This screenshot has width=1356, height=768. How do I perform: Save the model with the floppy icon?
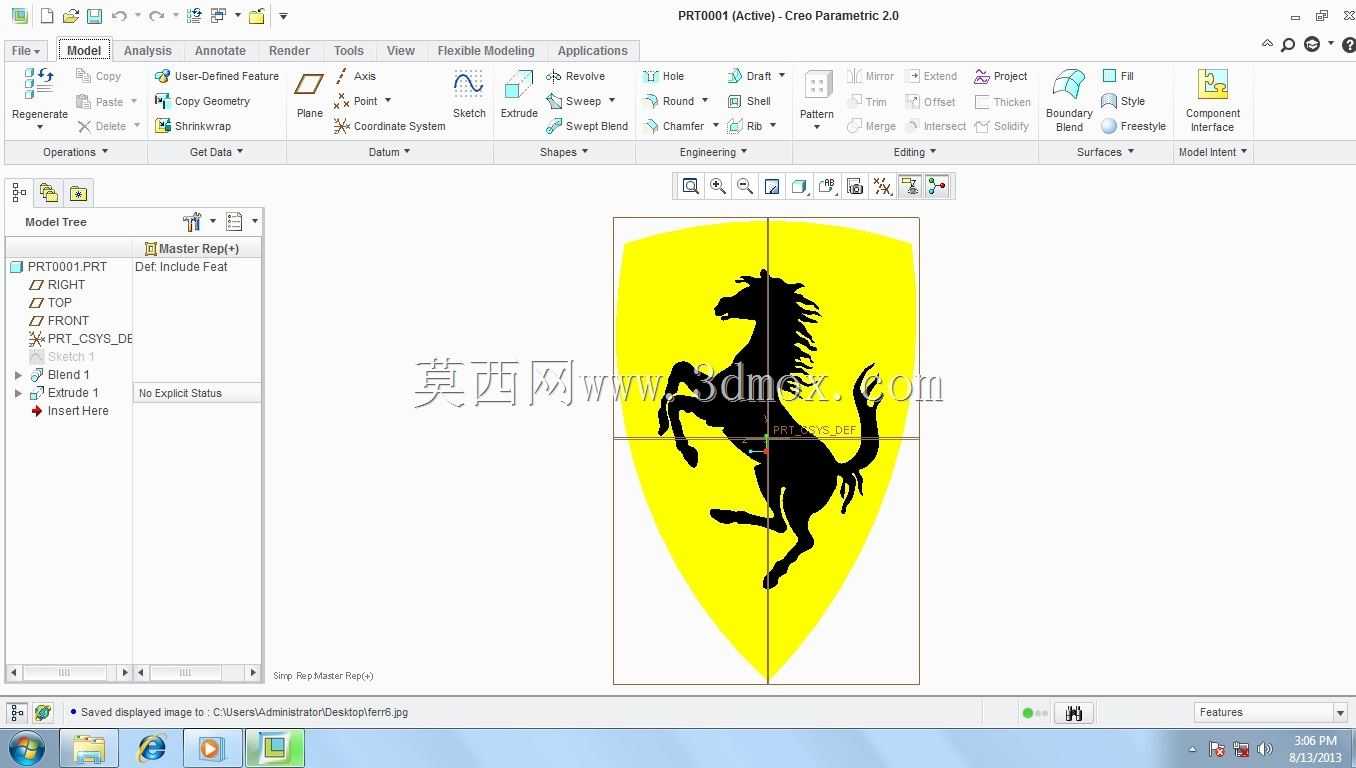click(x=94, y=16)
